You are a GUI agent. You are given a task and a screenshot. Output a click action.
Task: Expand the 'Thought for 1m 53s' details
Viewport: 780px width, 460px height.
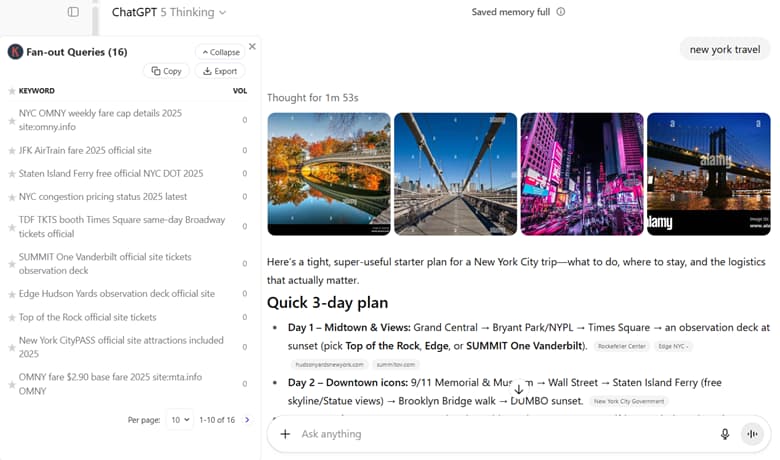[x=312, y=97]
